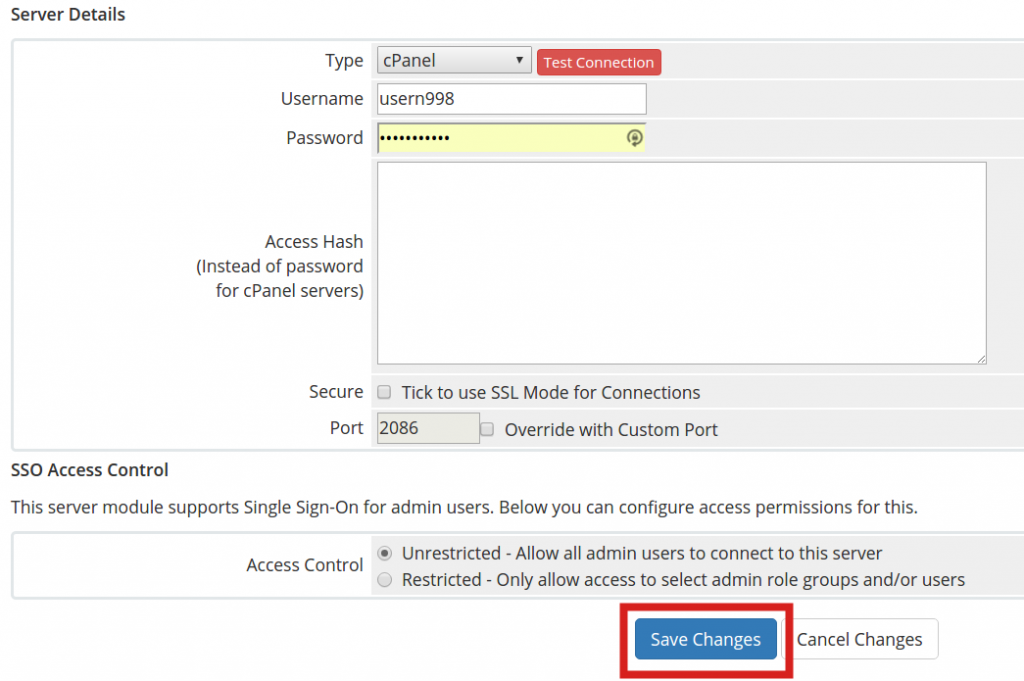
Task: Enable SSL Mode for connections
Action: (x=384, y=392)
